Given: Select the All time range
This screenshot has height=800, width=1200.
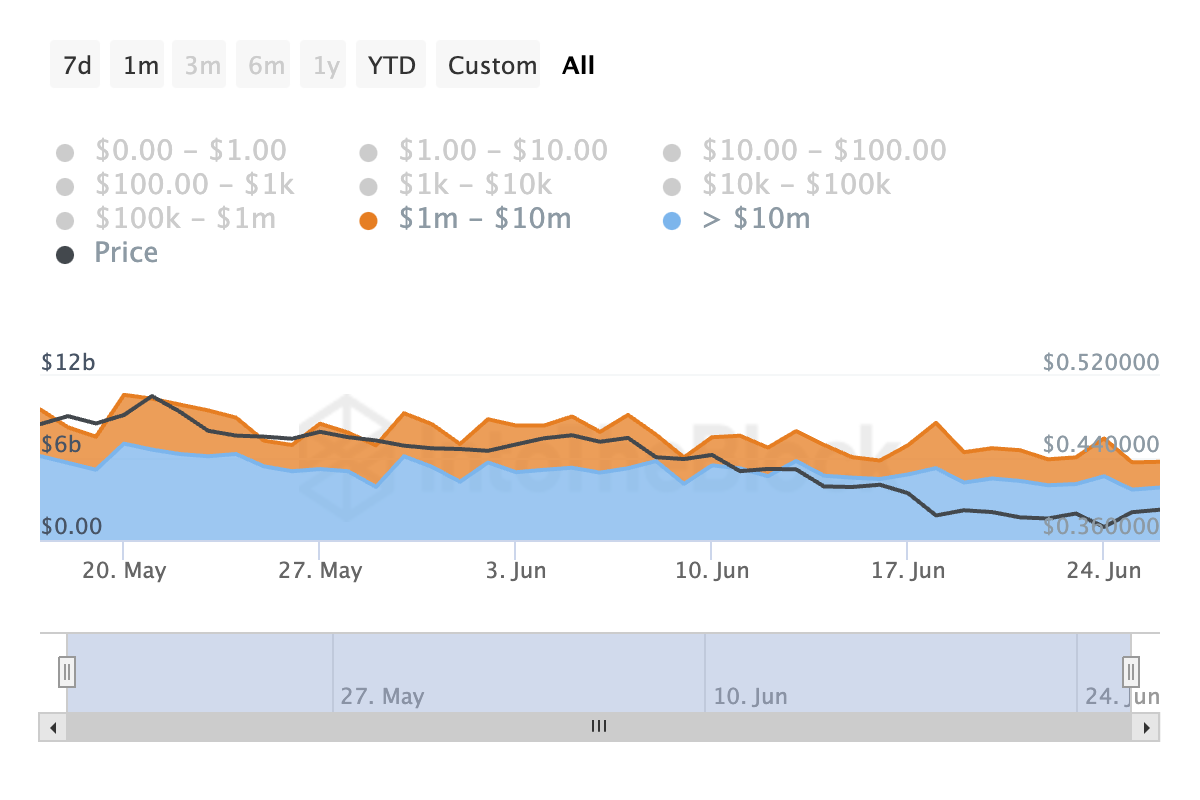Looking at the screenshot, I should click(578, 66).
